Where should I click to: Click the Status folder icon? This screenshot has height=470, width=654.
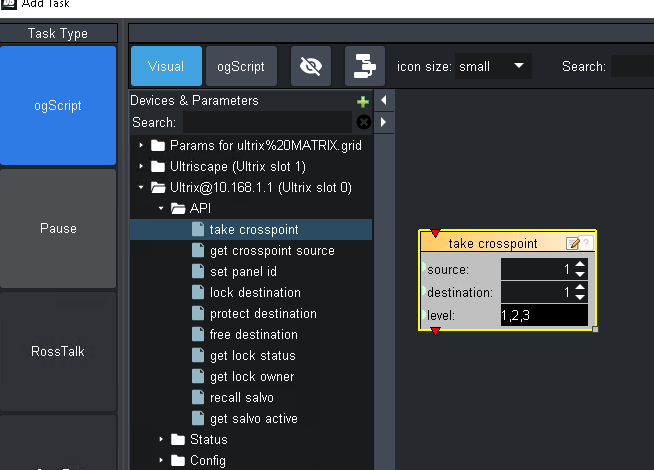[x=178, y=439]
